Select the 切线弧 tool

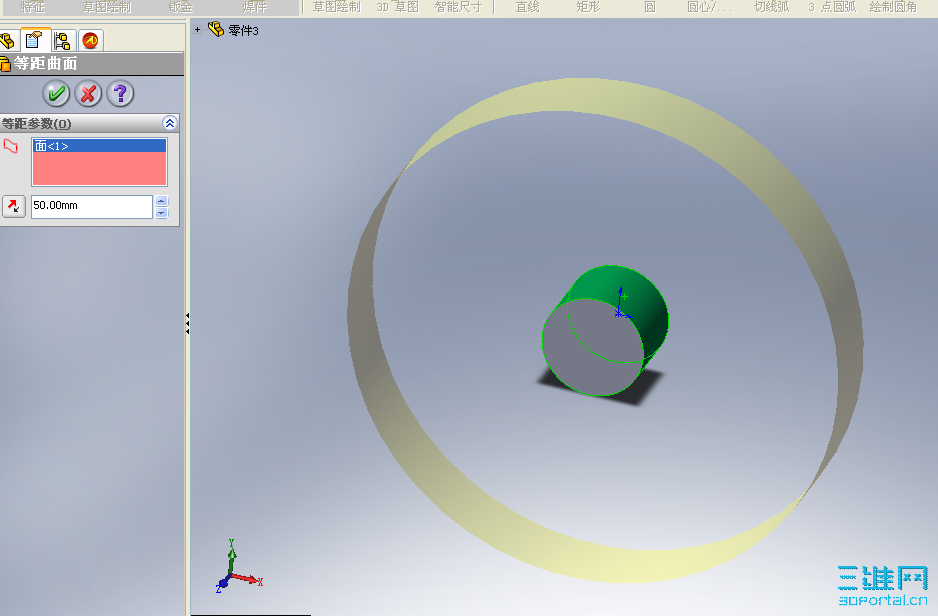coord(772,7)
